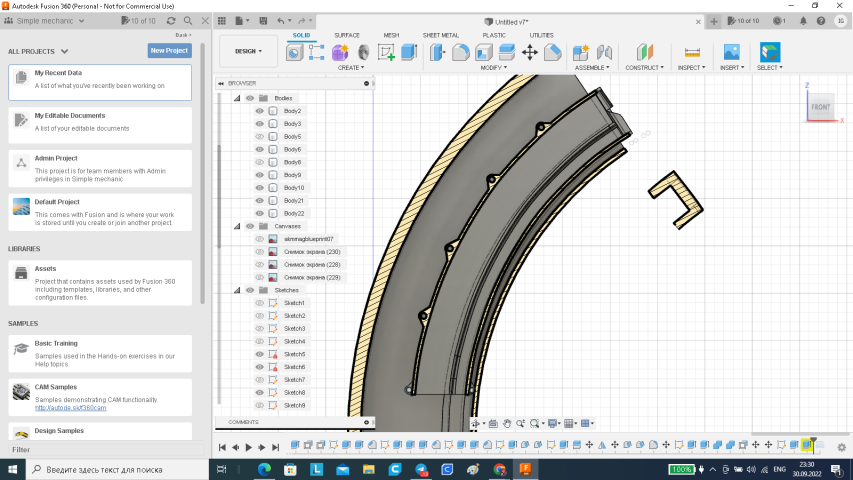Refresh the data panel

pyautogui.click(x=171, y=21)
